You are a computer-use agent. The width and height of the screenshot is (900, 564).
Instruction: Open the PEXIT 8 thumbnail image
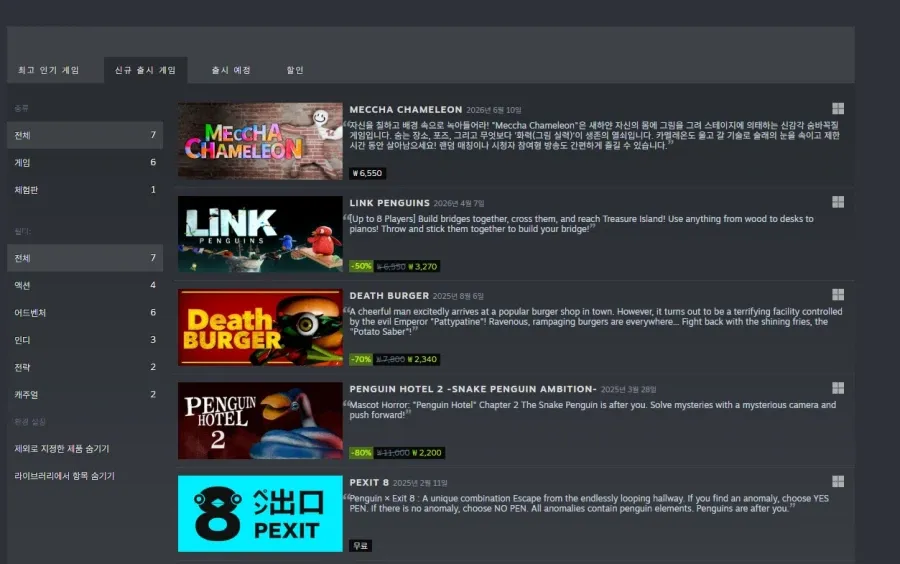pos(260,514)
